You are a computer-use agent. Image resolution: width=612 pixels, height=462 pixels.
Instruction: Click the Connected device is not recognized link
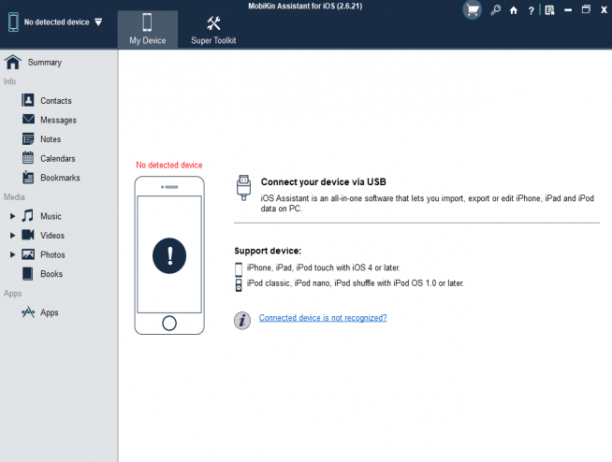tap(323, 318)
